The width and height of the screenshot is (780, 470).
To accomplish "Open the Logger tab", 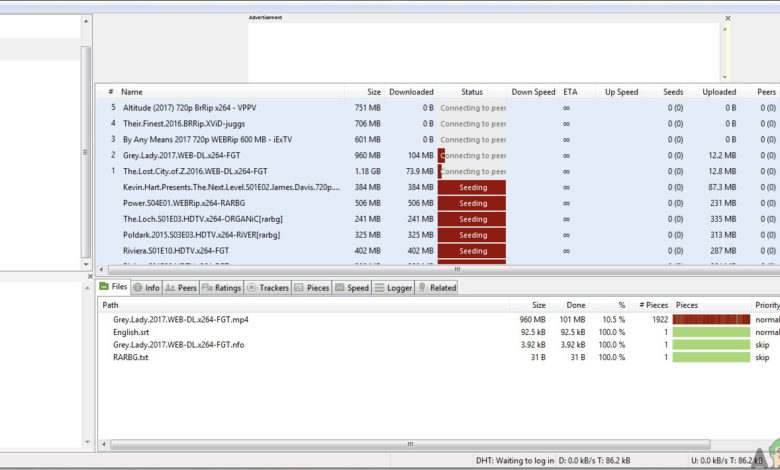I will tap(393, 287).
